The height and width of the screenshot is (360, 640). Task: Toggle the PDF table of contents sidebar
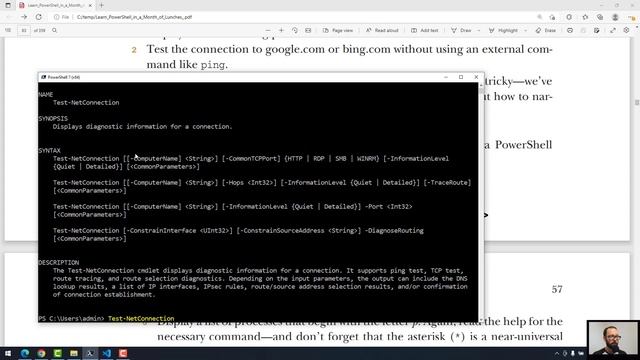pyautogui.click(x=8, y=30)
